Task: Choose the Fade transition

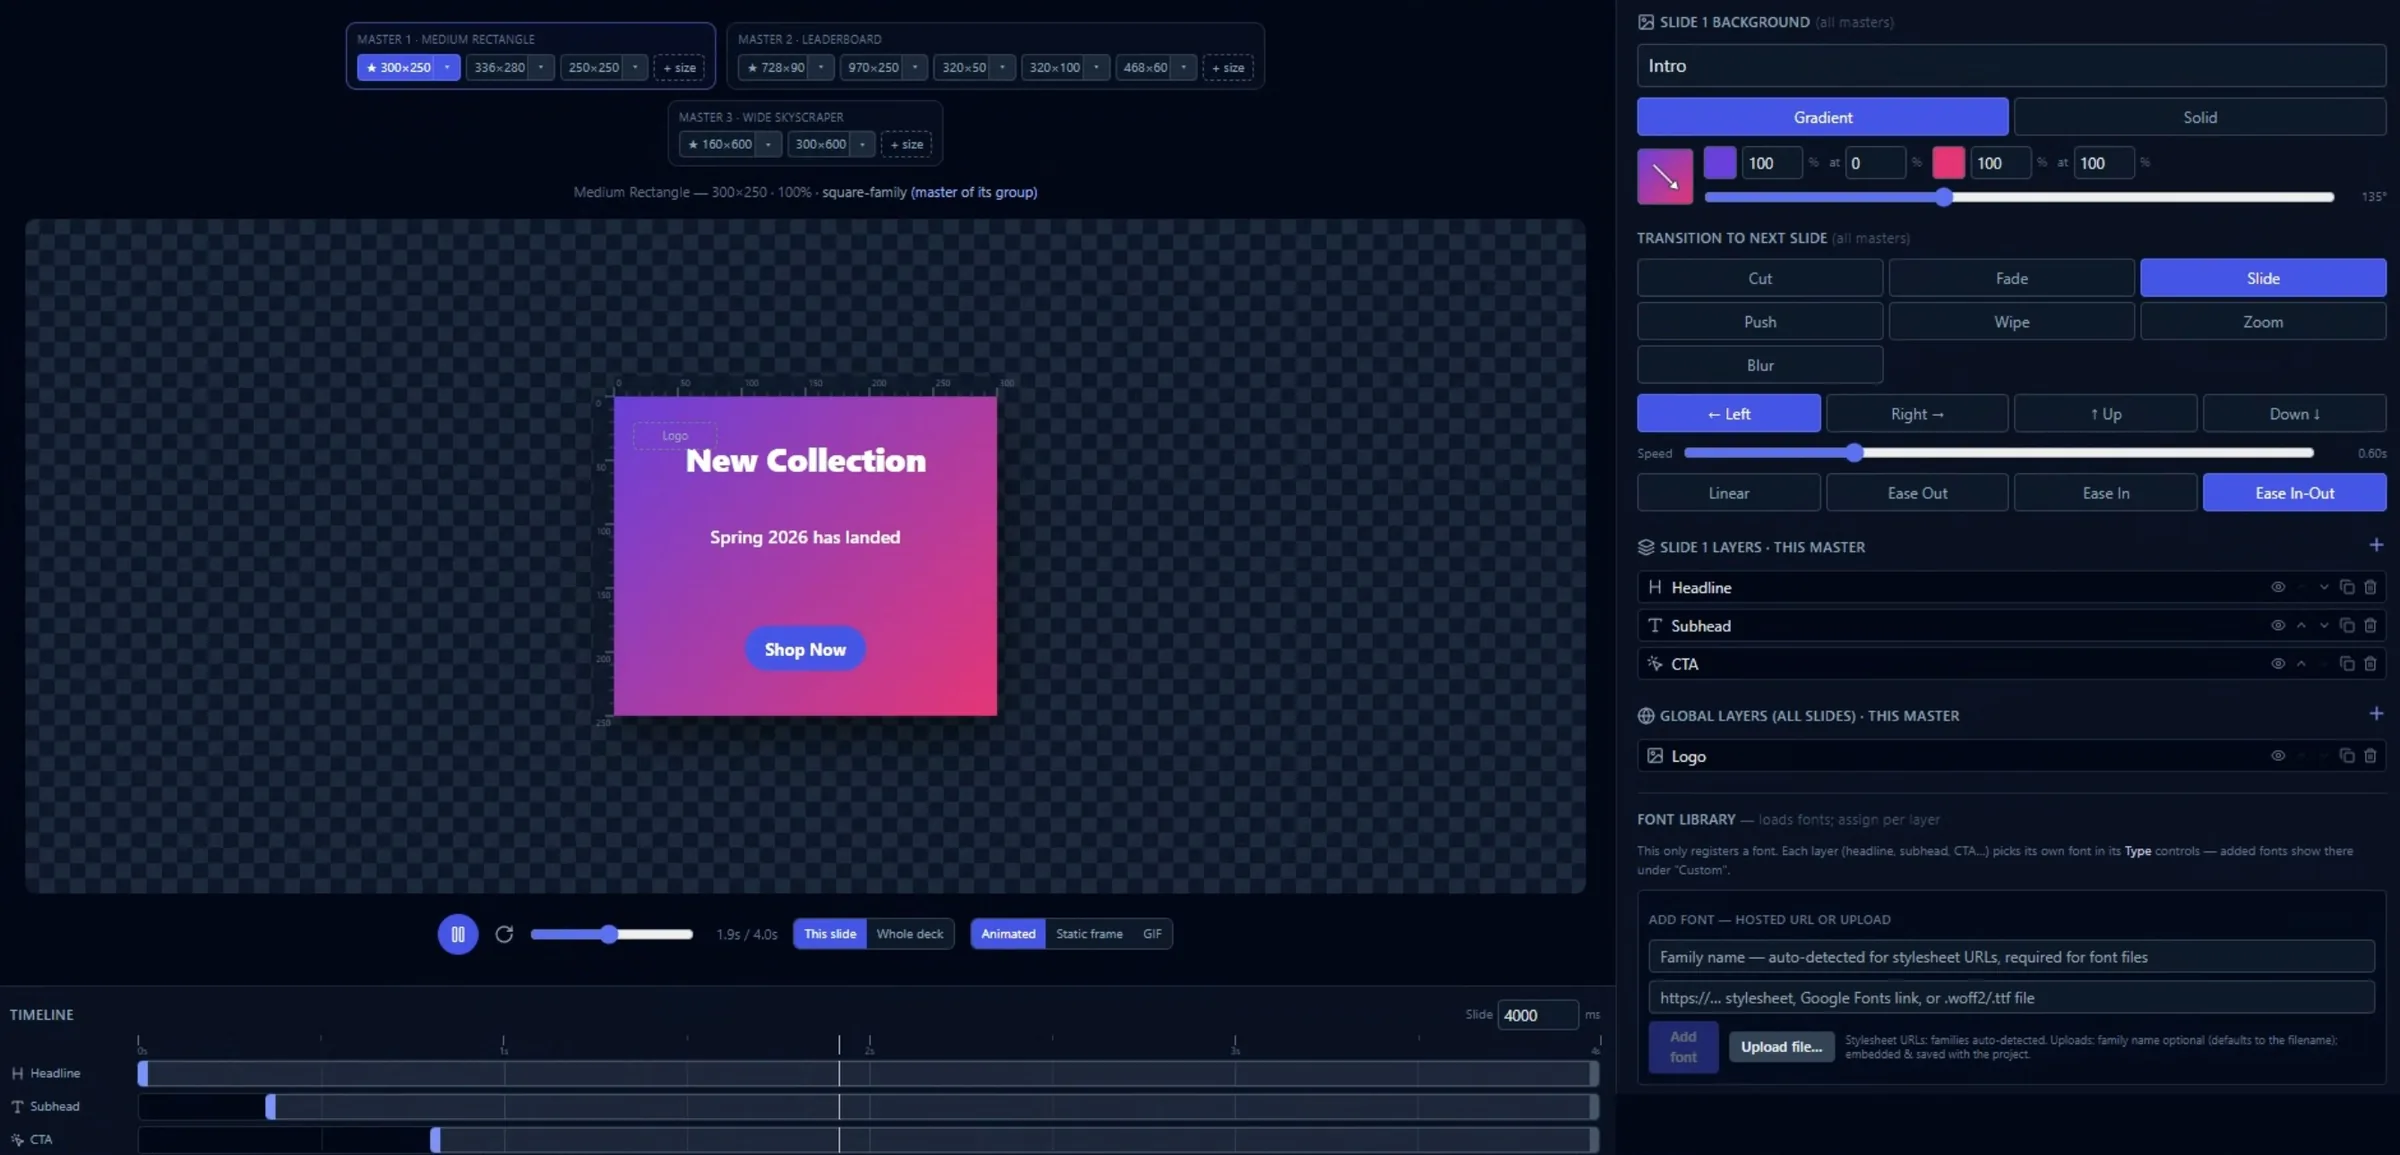Action: pyautogui.click(x=2011, y=278)
